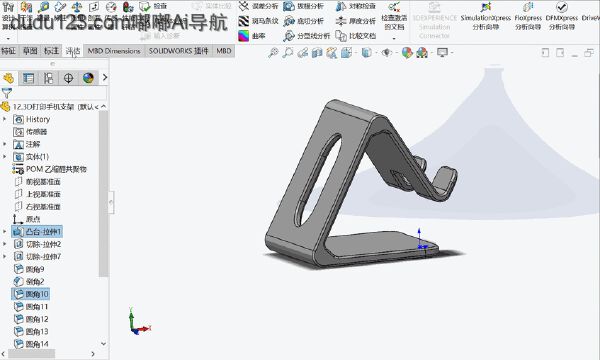
Task: Click the zoom to fit magnifier icon
Action: click(x=273, y=53)
